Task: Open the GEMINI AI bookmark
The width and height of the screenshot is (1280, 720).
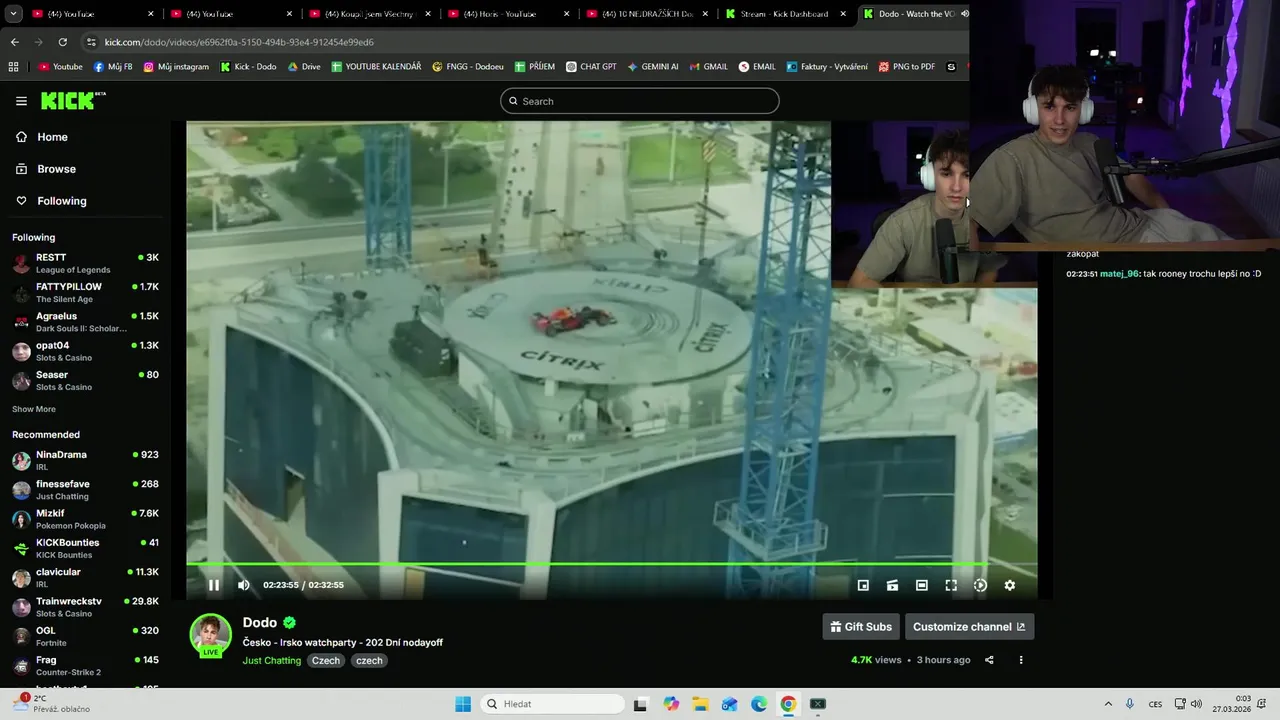Action: point(652,67)
